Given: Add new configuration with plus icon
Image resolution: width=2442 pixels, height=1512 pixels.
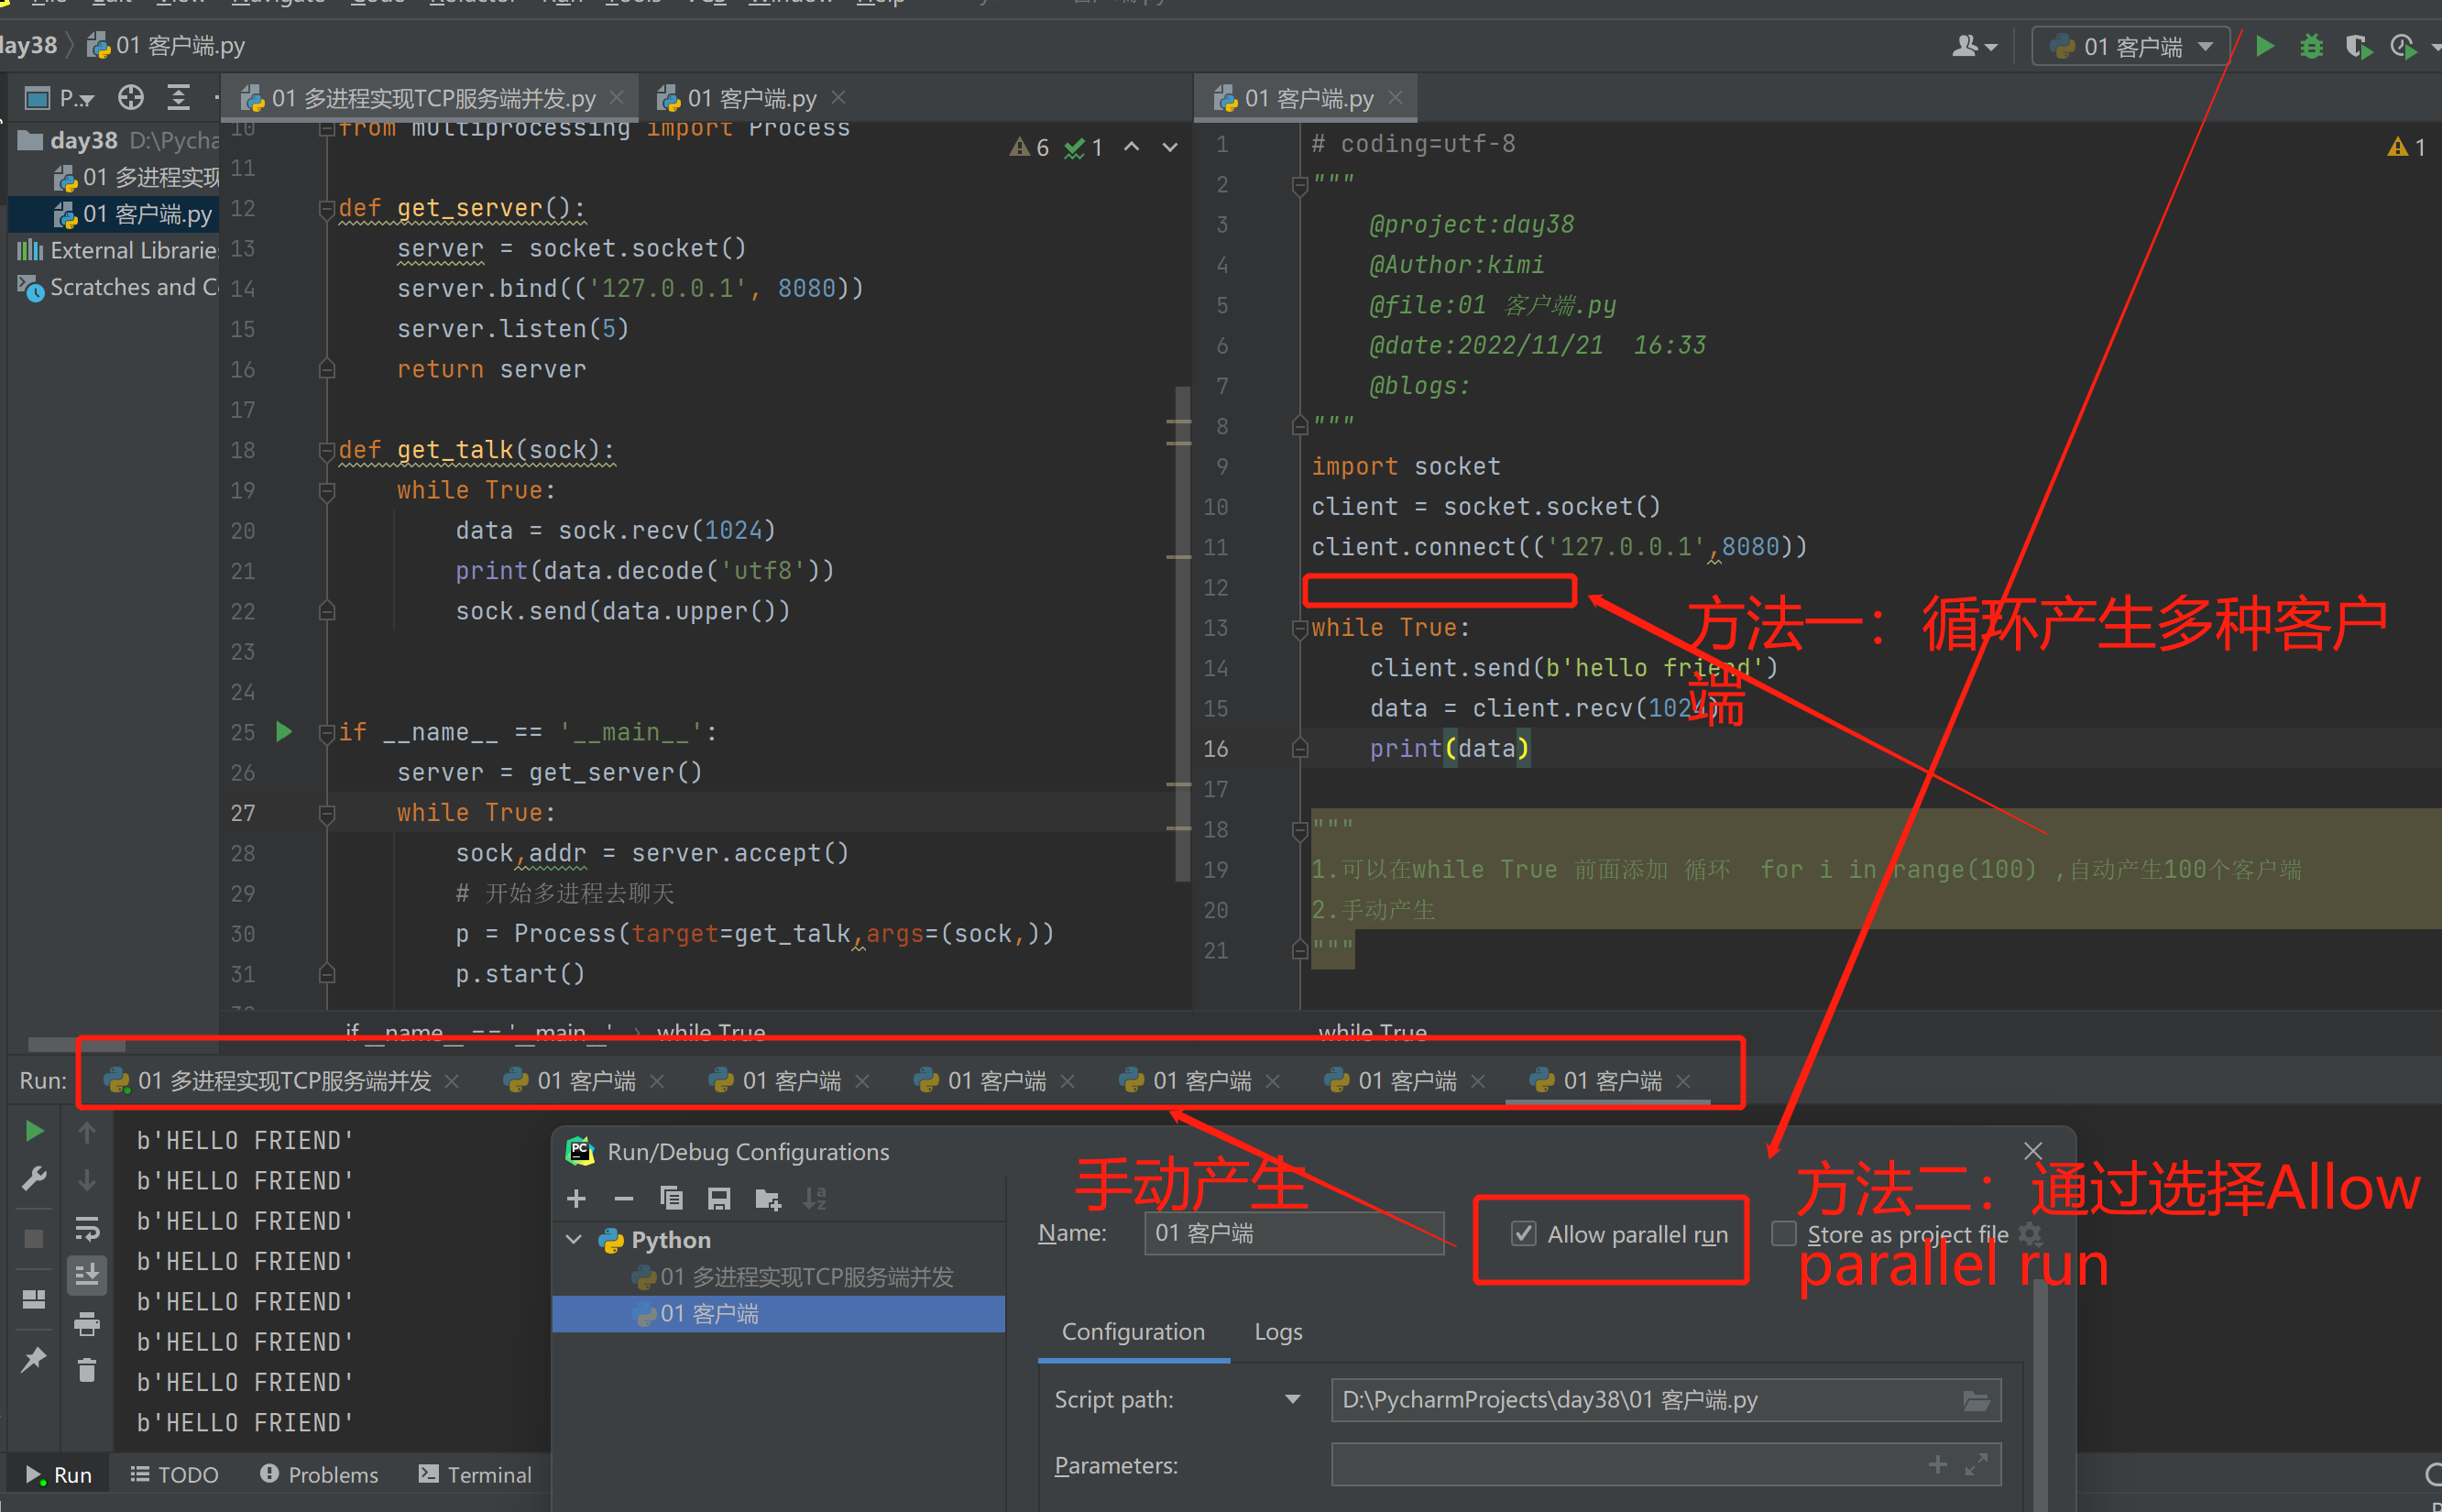Looking at the screenshot, I should coord(576,1198).
